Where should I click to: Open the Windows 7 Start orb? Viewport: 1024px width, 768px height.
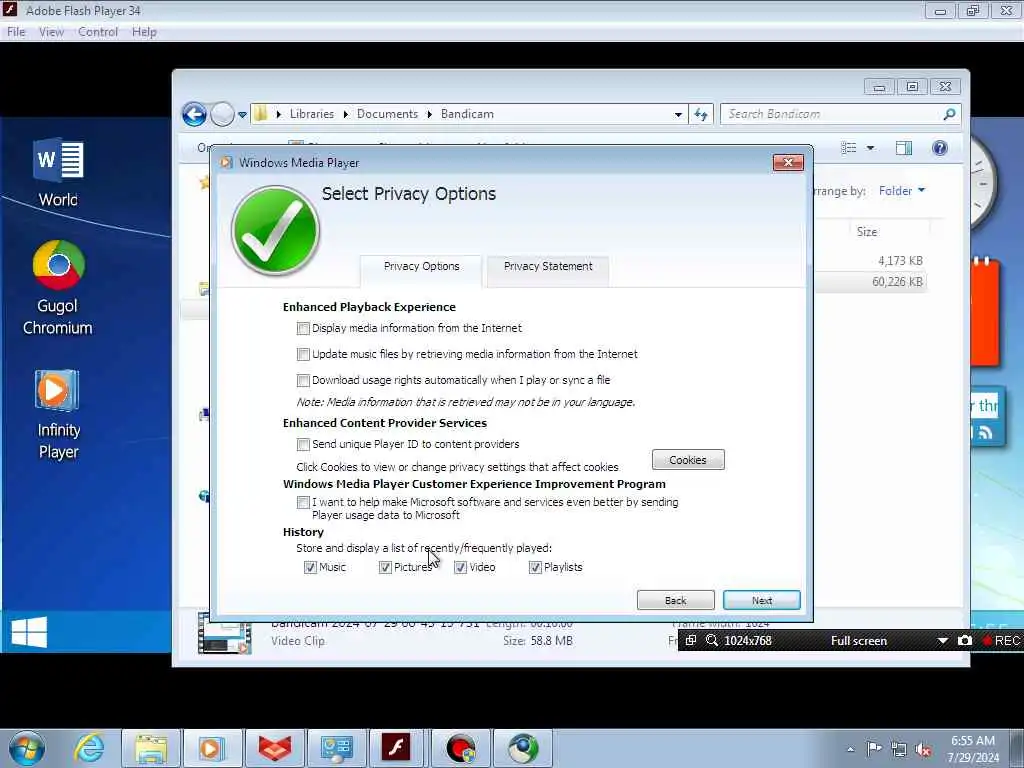point(27,748)
